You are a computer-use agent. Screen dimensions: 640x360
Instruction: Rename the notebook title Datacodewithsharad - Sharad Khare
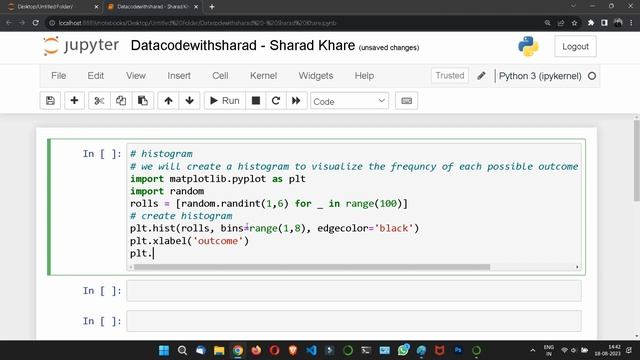point(243,45)
